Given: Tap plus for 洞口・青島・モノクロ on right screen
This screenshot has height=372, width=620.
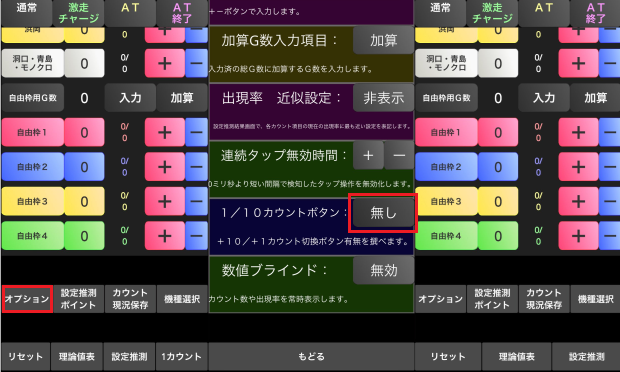Looking at the screenshot, I should (578, 63).
